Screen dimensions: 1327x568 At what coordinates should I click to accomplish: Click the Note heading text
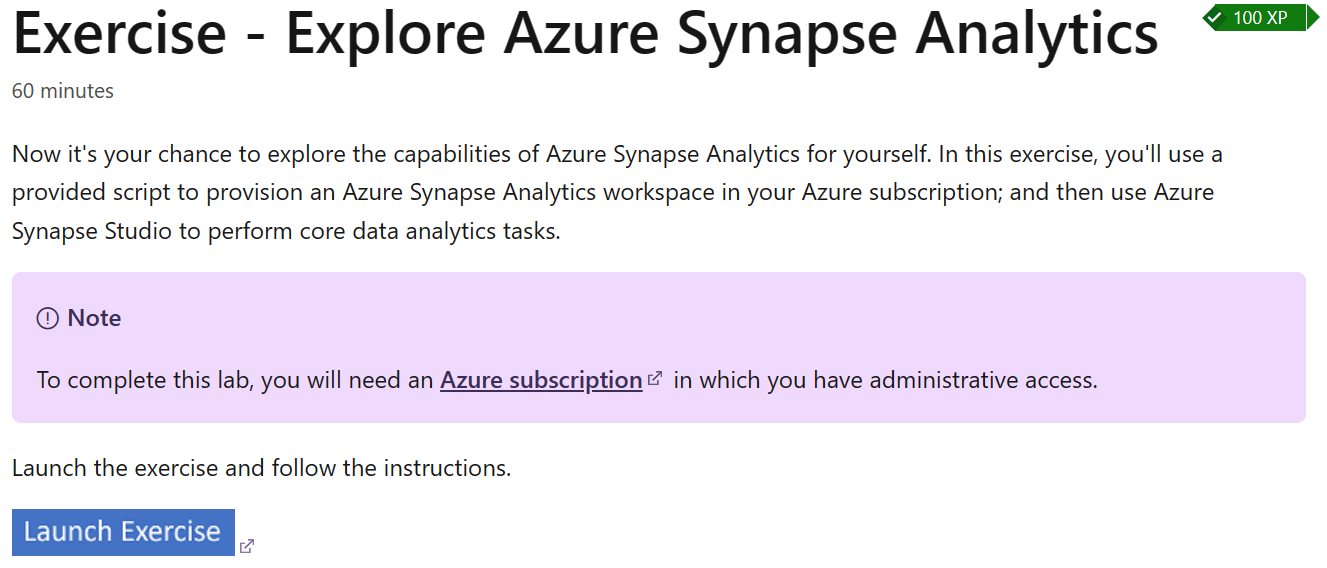pyautogui.click(x=94, y=318)
